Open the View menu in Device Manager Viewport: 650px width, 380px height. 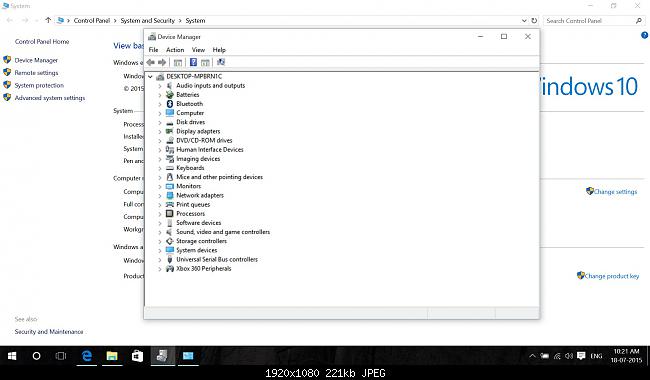click(x=198, y=50)
